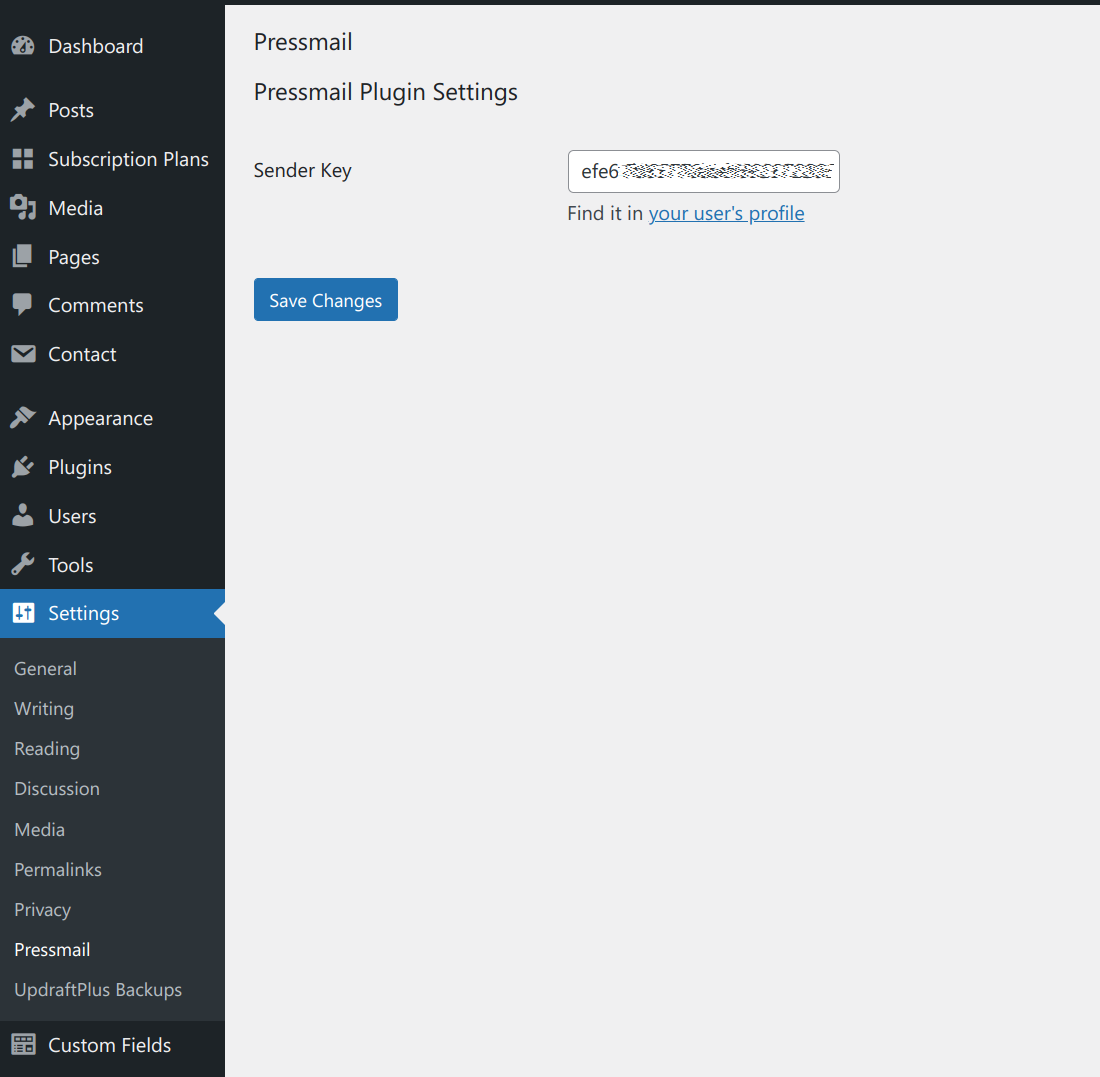This screenshot has width=1100, height=1077.
Task: Click the Custom Fields table icon
Action: (23, 1045)
